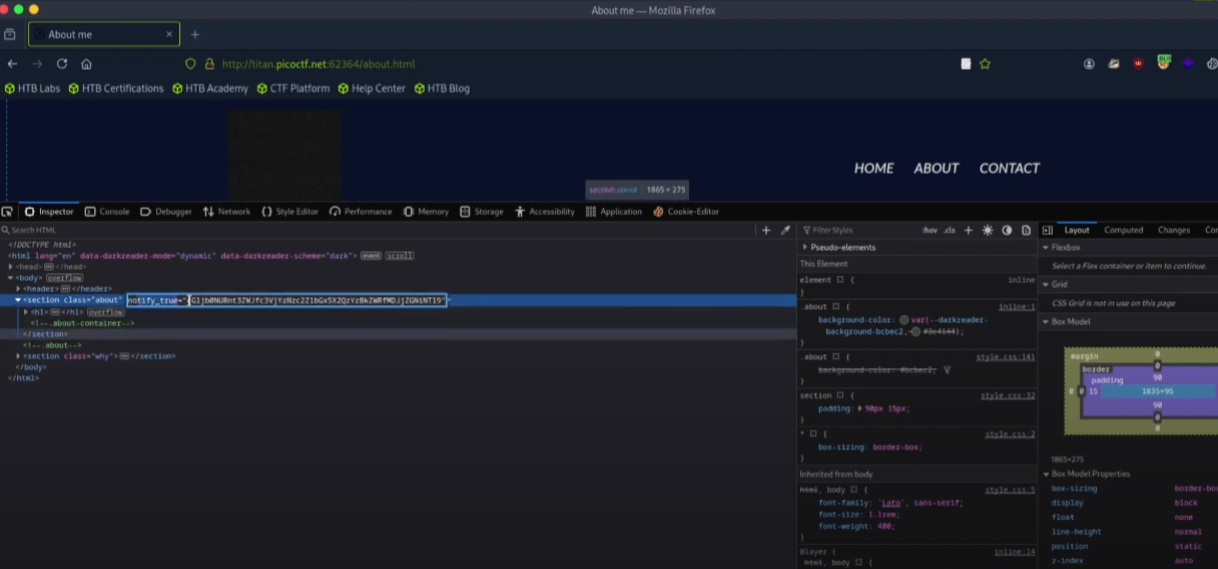Open the style.css:5 source link

1010,490
